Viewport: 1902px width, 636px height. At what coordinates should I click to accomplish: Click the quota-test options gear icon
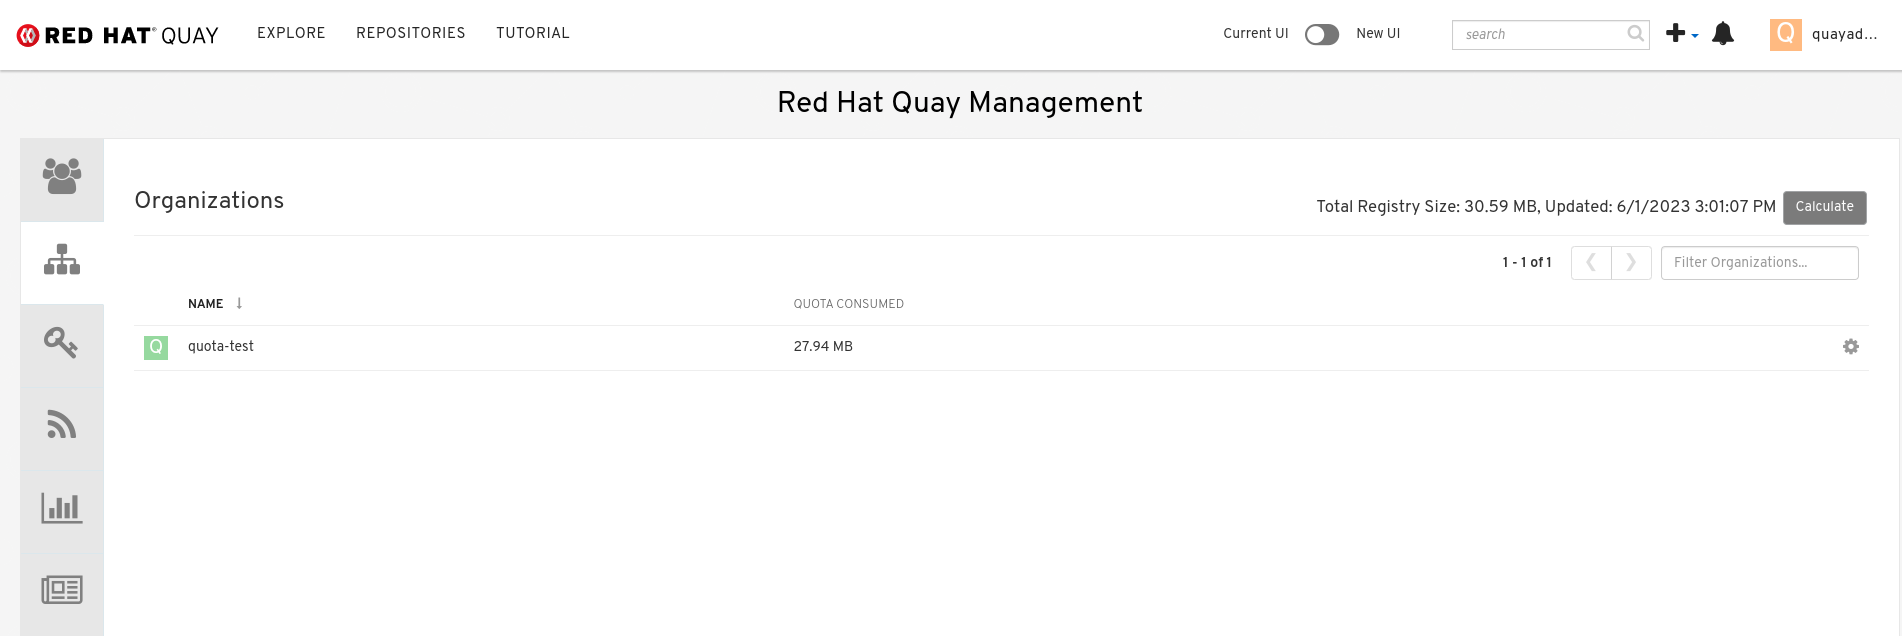(x=1850, y=346)
